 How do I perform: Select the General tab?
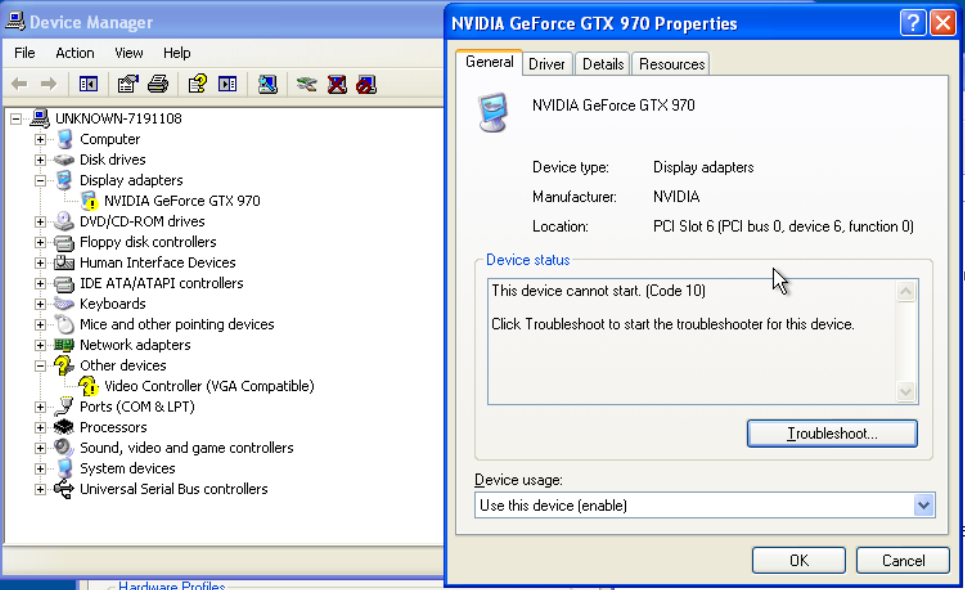[489, 62]
